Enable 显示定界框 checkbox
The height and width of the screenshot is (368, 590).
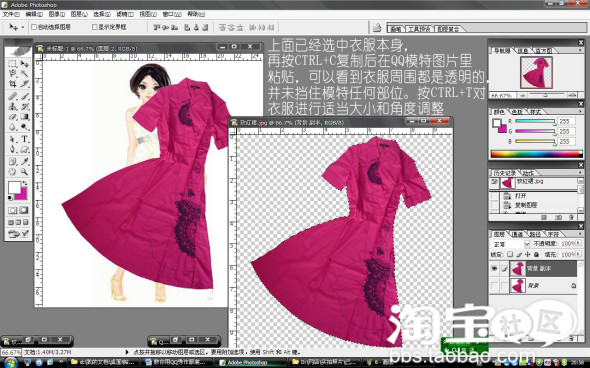(95, 27)
